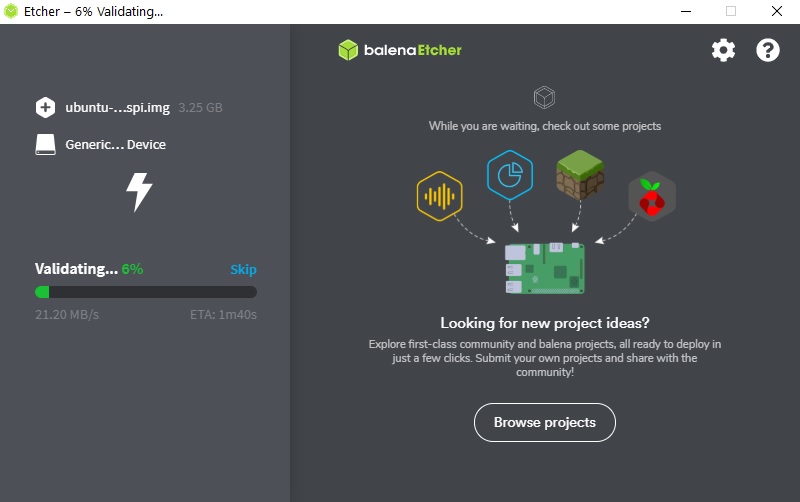The width and height of the screenshot is (800, 502).
Task: Select the raspberry Pi-hole icon
Action: point(652,196)
